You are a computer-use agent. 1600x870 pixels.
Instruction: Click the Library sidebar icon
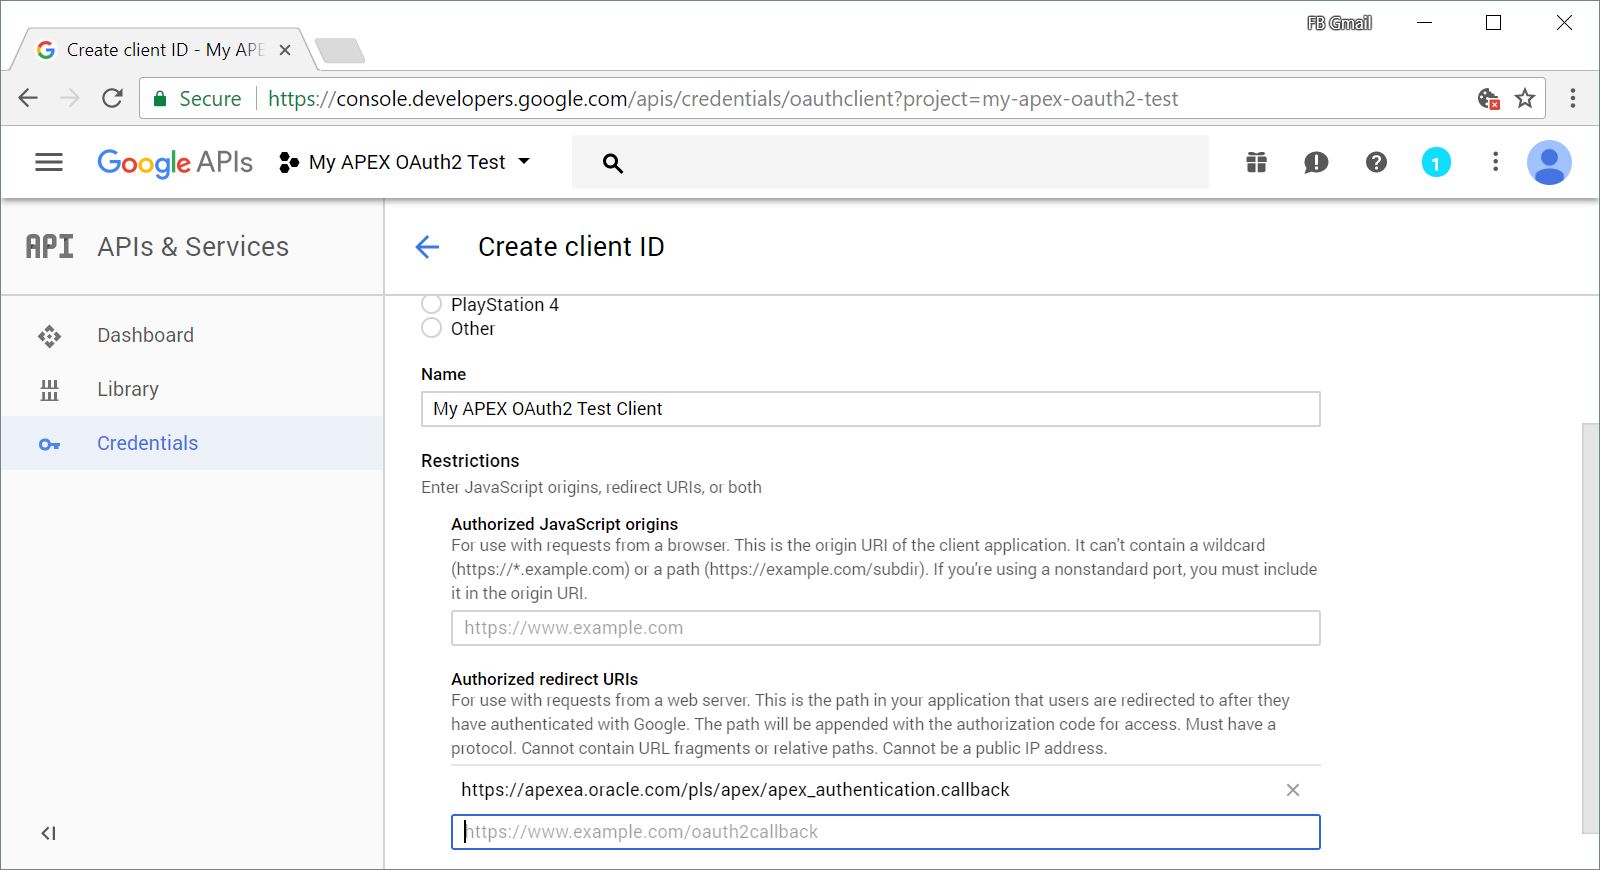pos(49,390)
